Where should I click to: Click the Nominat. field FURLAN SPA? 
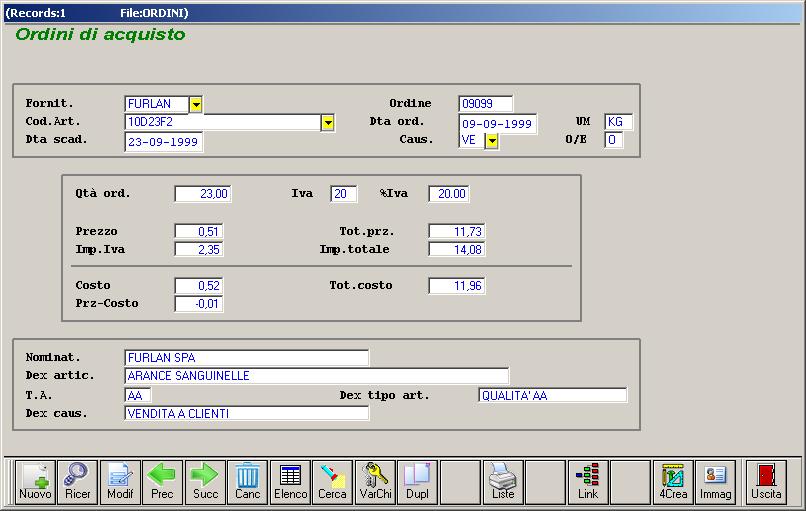click(247, 357)
